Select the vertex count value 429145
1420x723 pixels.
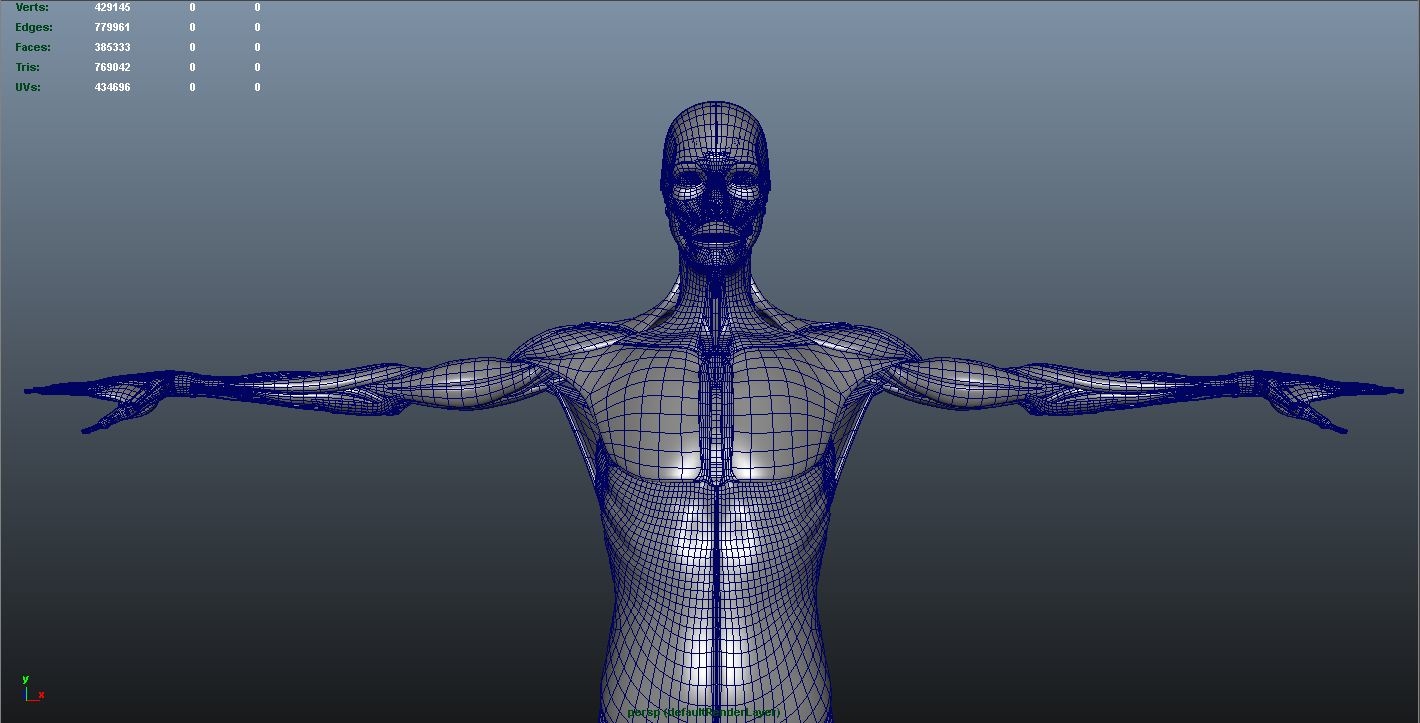coord(114,7)
